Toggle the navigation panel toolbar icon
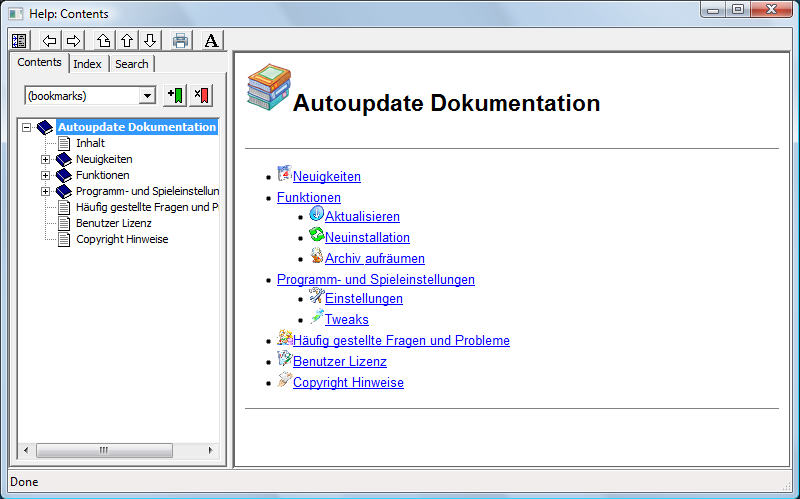This screenshot has width=800, height=499. coord(19,41)
